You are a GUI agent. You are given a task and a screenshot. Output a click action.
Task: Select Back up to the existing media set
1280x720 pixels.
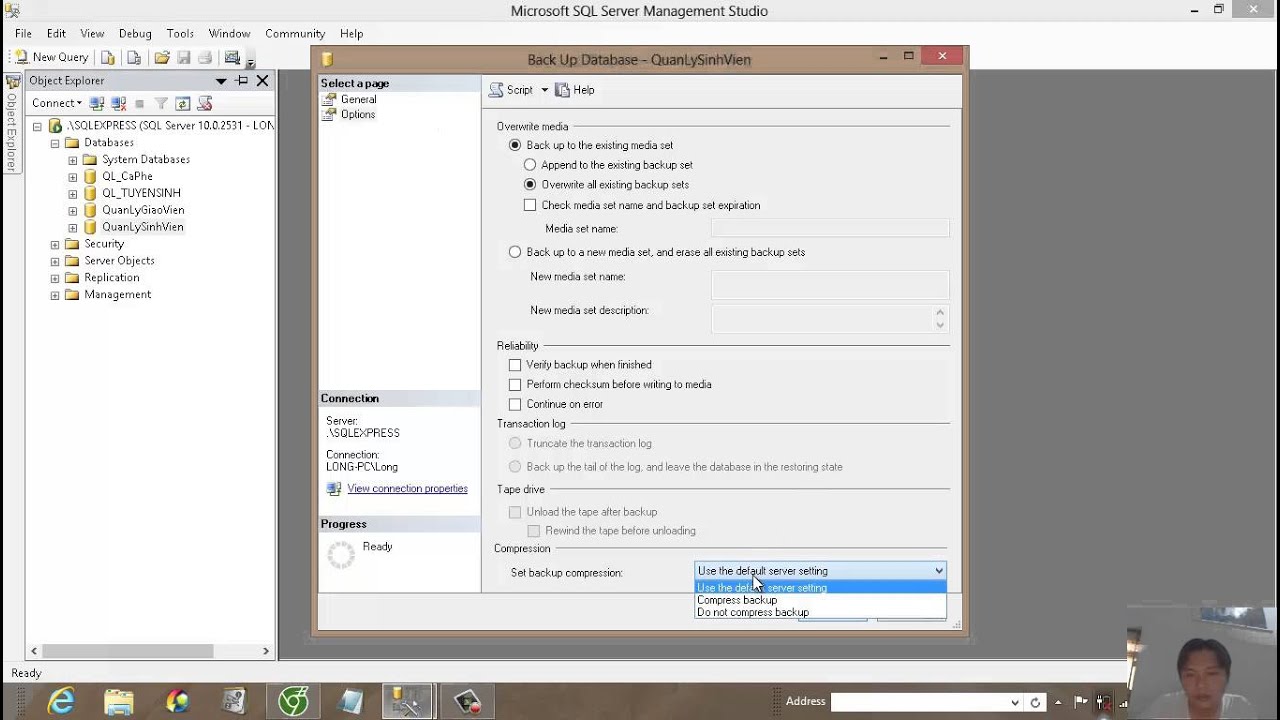tap(515, 145)
